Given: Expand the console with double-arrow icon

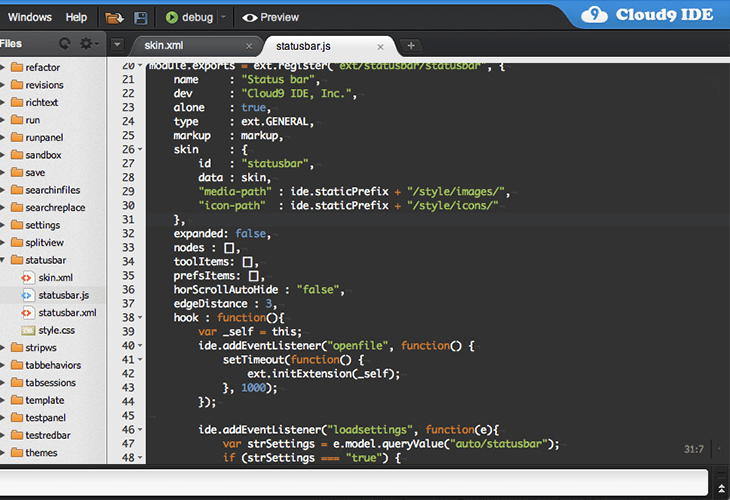Looking at the screenshot, I should 721,488.
